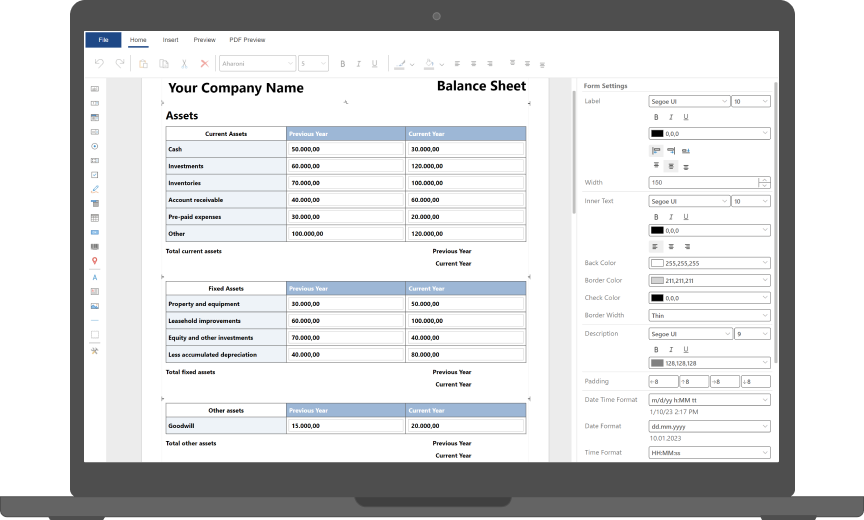Select the signature pen tool in sidebar
Image resolution: width=864 pixels, height=520 pixels.
[95, 188]
